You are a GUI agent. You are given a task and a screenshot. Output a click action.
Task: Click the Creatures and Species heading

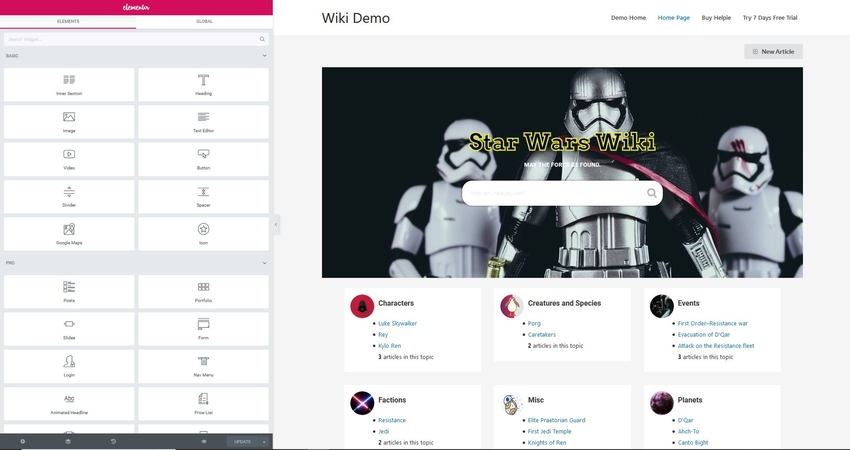pyautogui.click(x=564, y=303)
